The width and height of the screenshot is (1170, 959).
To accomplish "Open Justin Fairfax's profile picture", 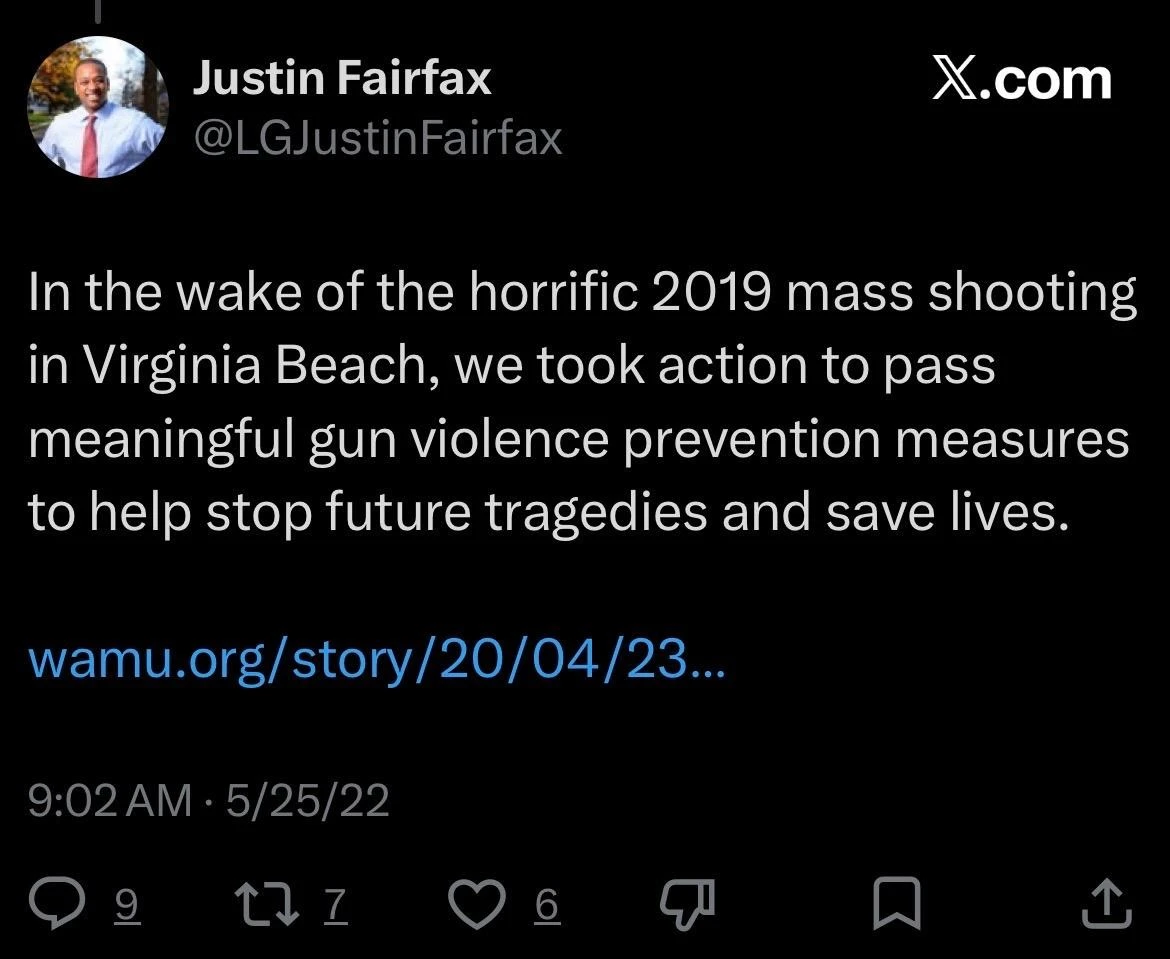I will [97, 108].
